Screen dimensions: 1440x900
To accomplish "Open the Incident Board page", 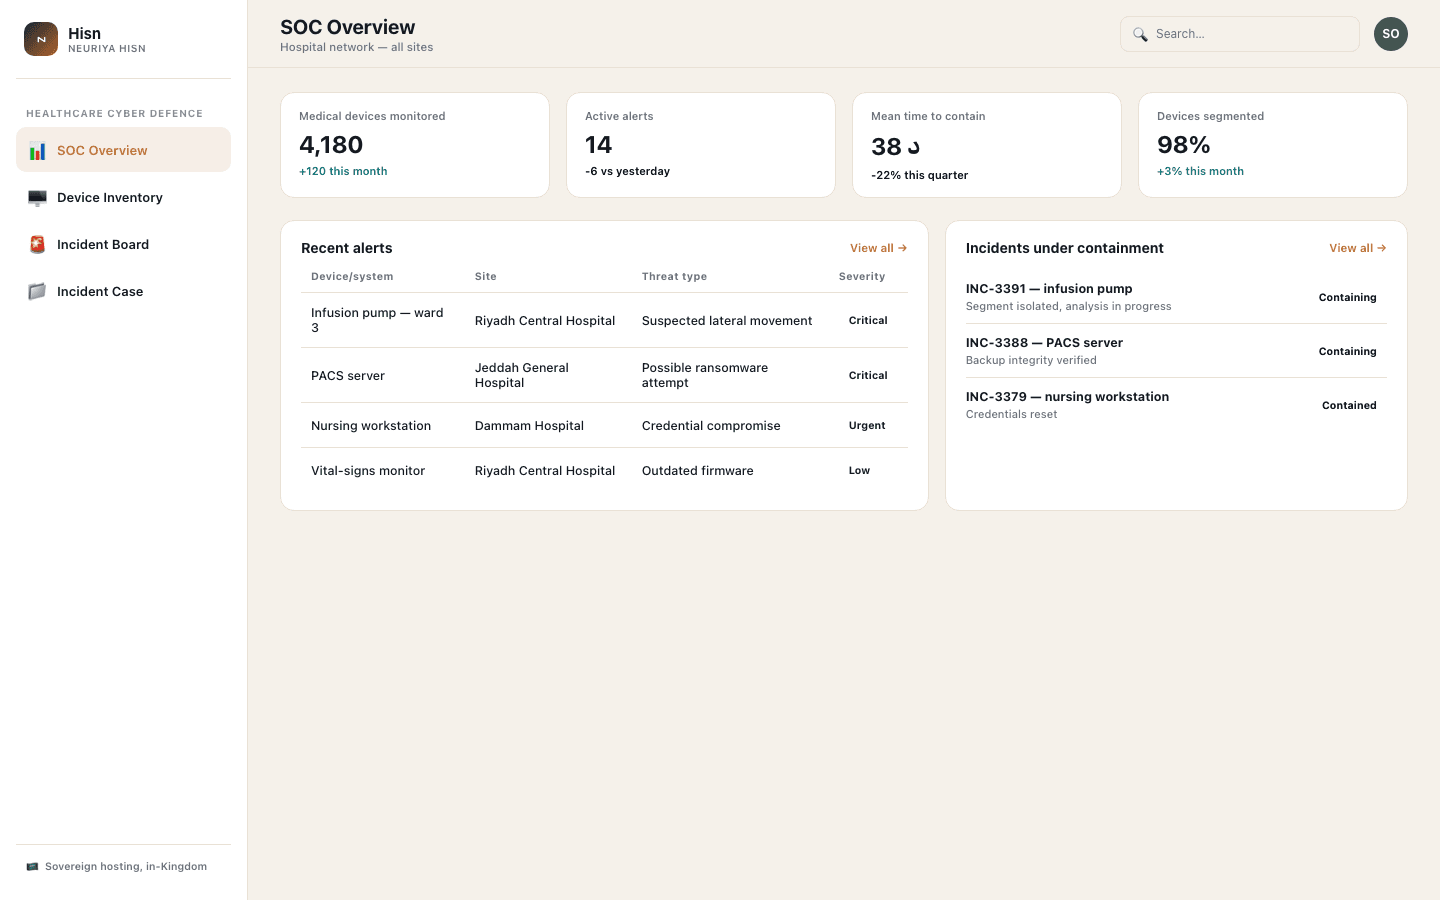I will coord(123,244).
